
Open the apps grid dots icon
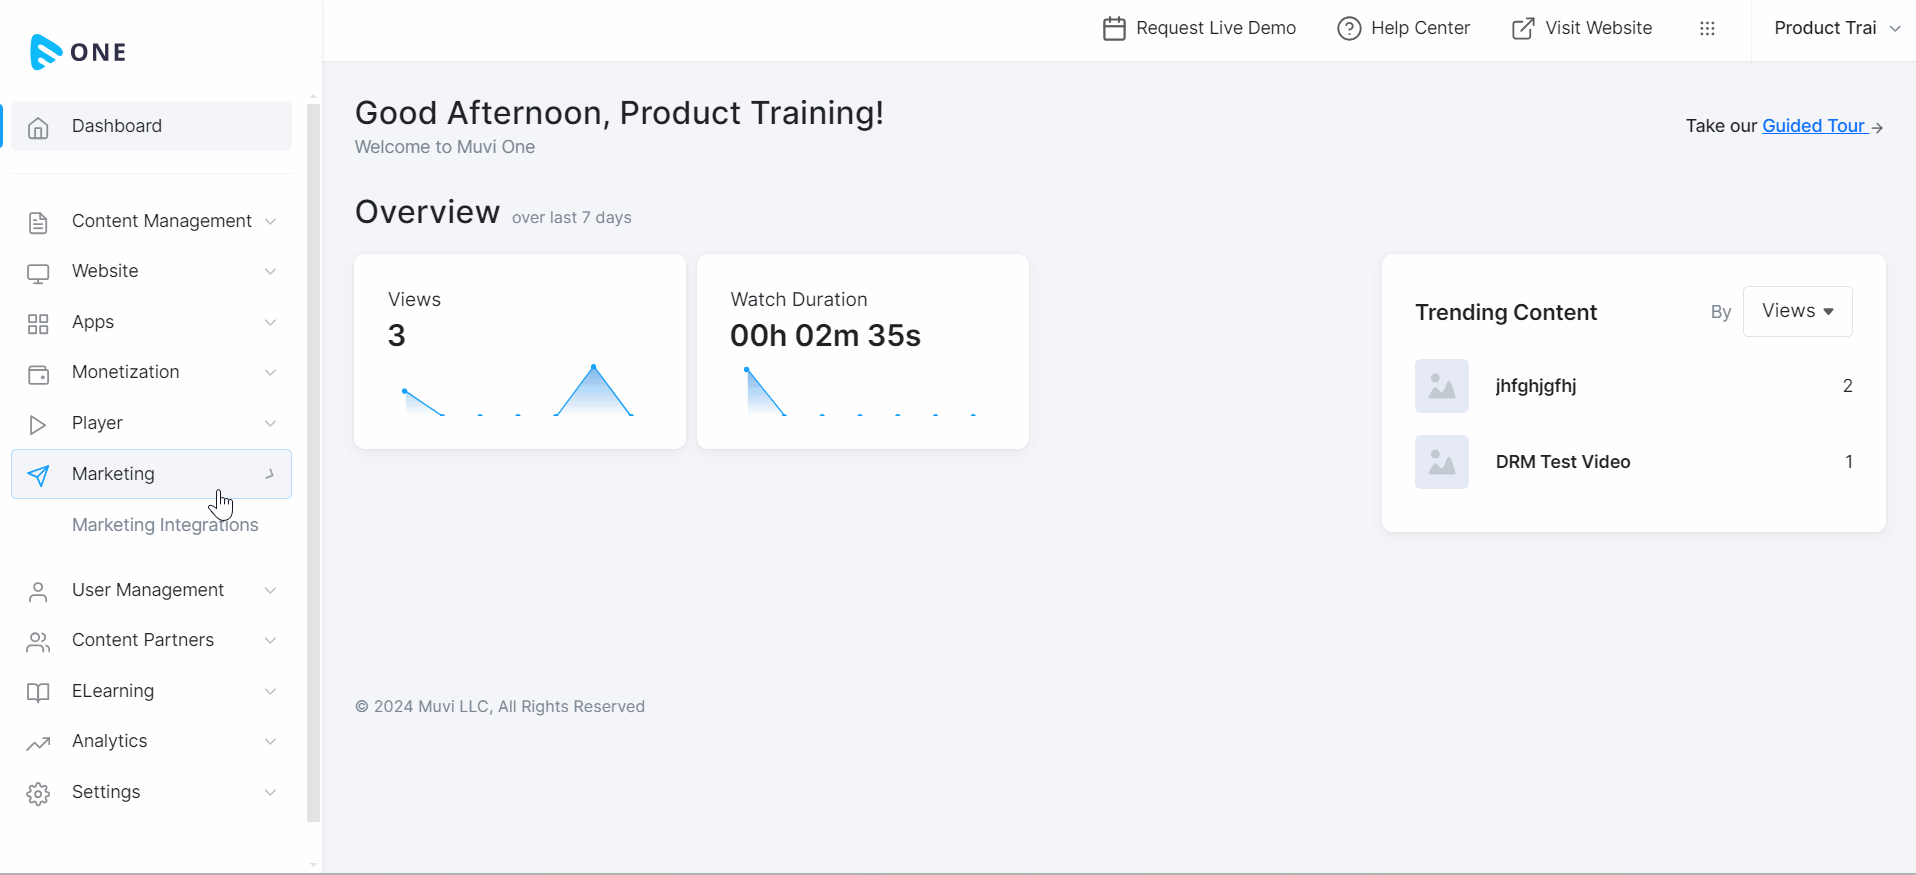(x=1707, y=29)
